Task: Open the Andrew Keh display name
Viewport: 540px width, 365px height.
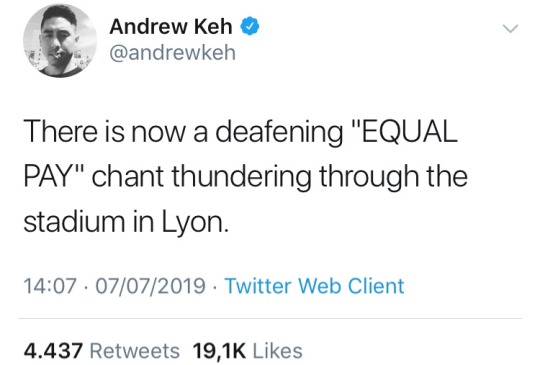Action: (171, 27)
